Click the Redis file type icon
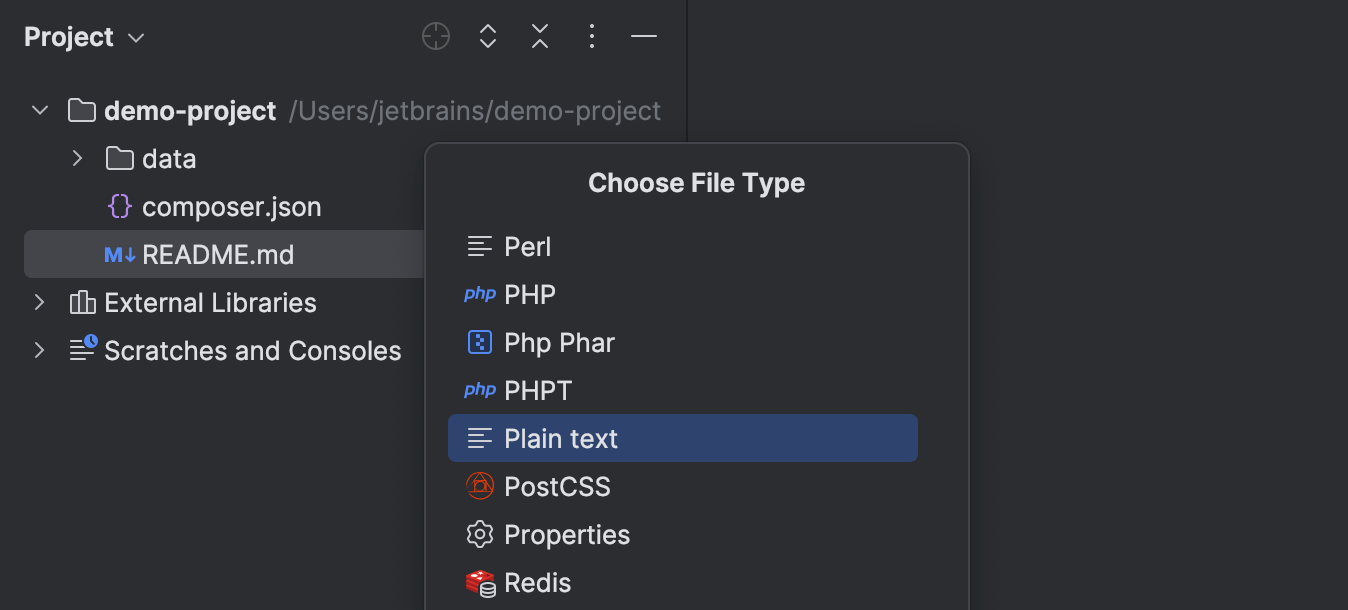1348x610 pixels. click(x=480, y=583)
